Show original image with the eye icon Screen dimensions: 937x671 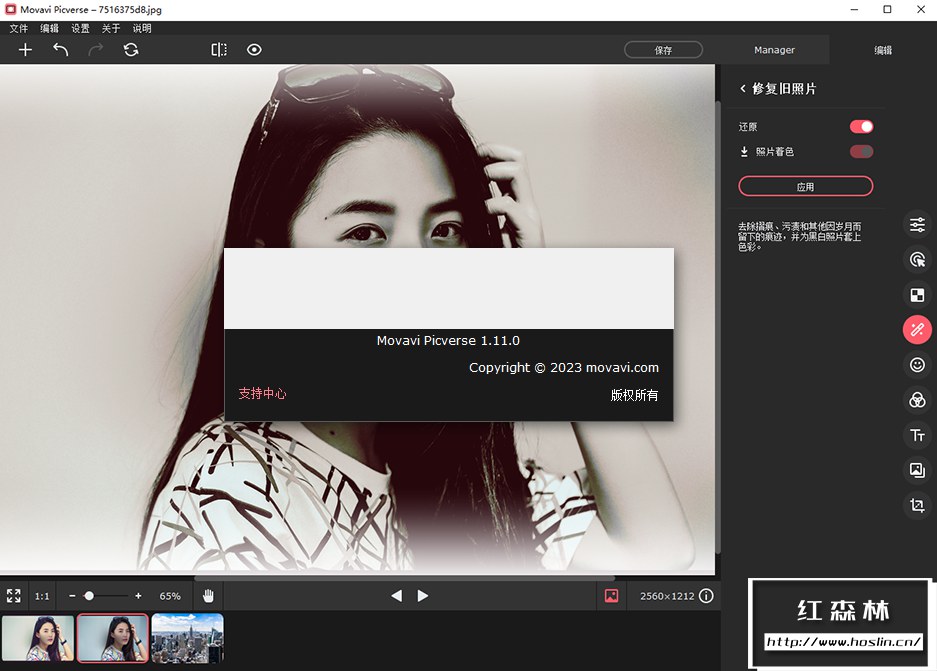coord(254,50)
